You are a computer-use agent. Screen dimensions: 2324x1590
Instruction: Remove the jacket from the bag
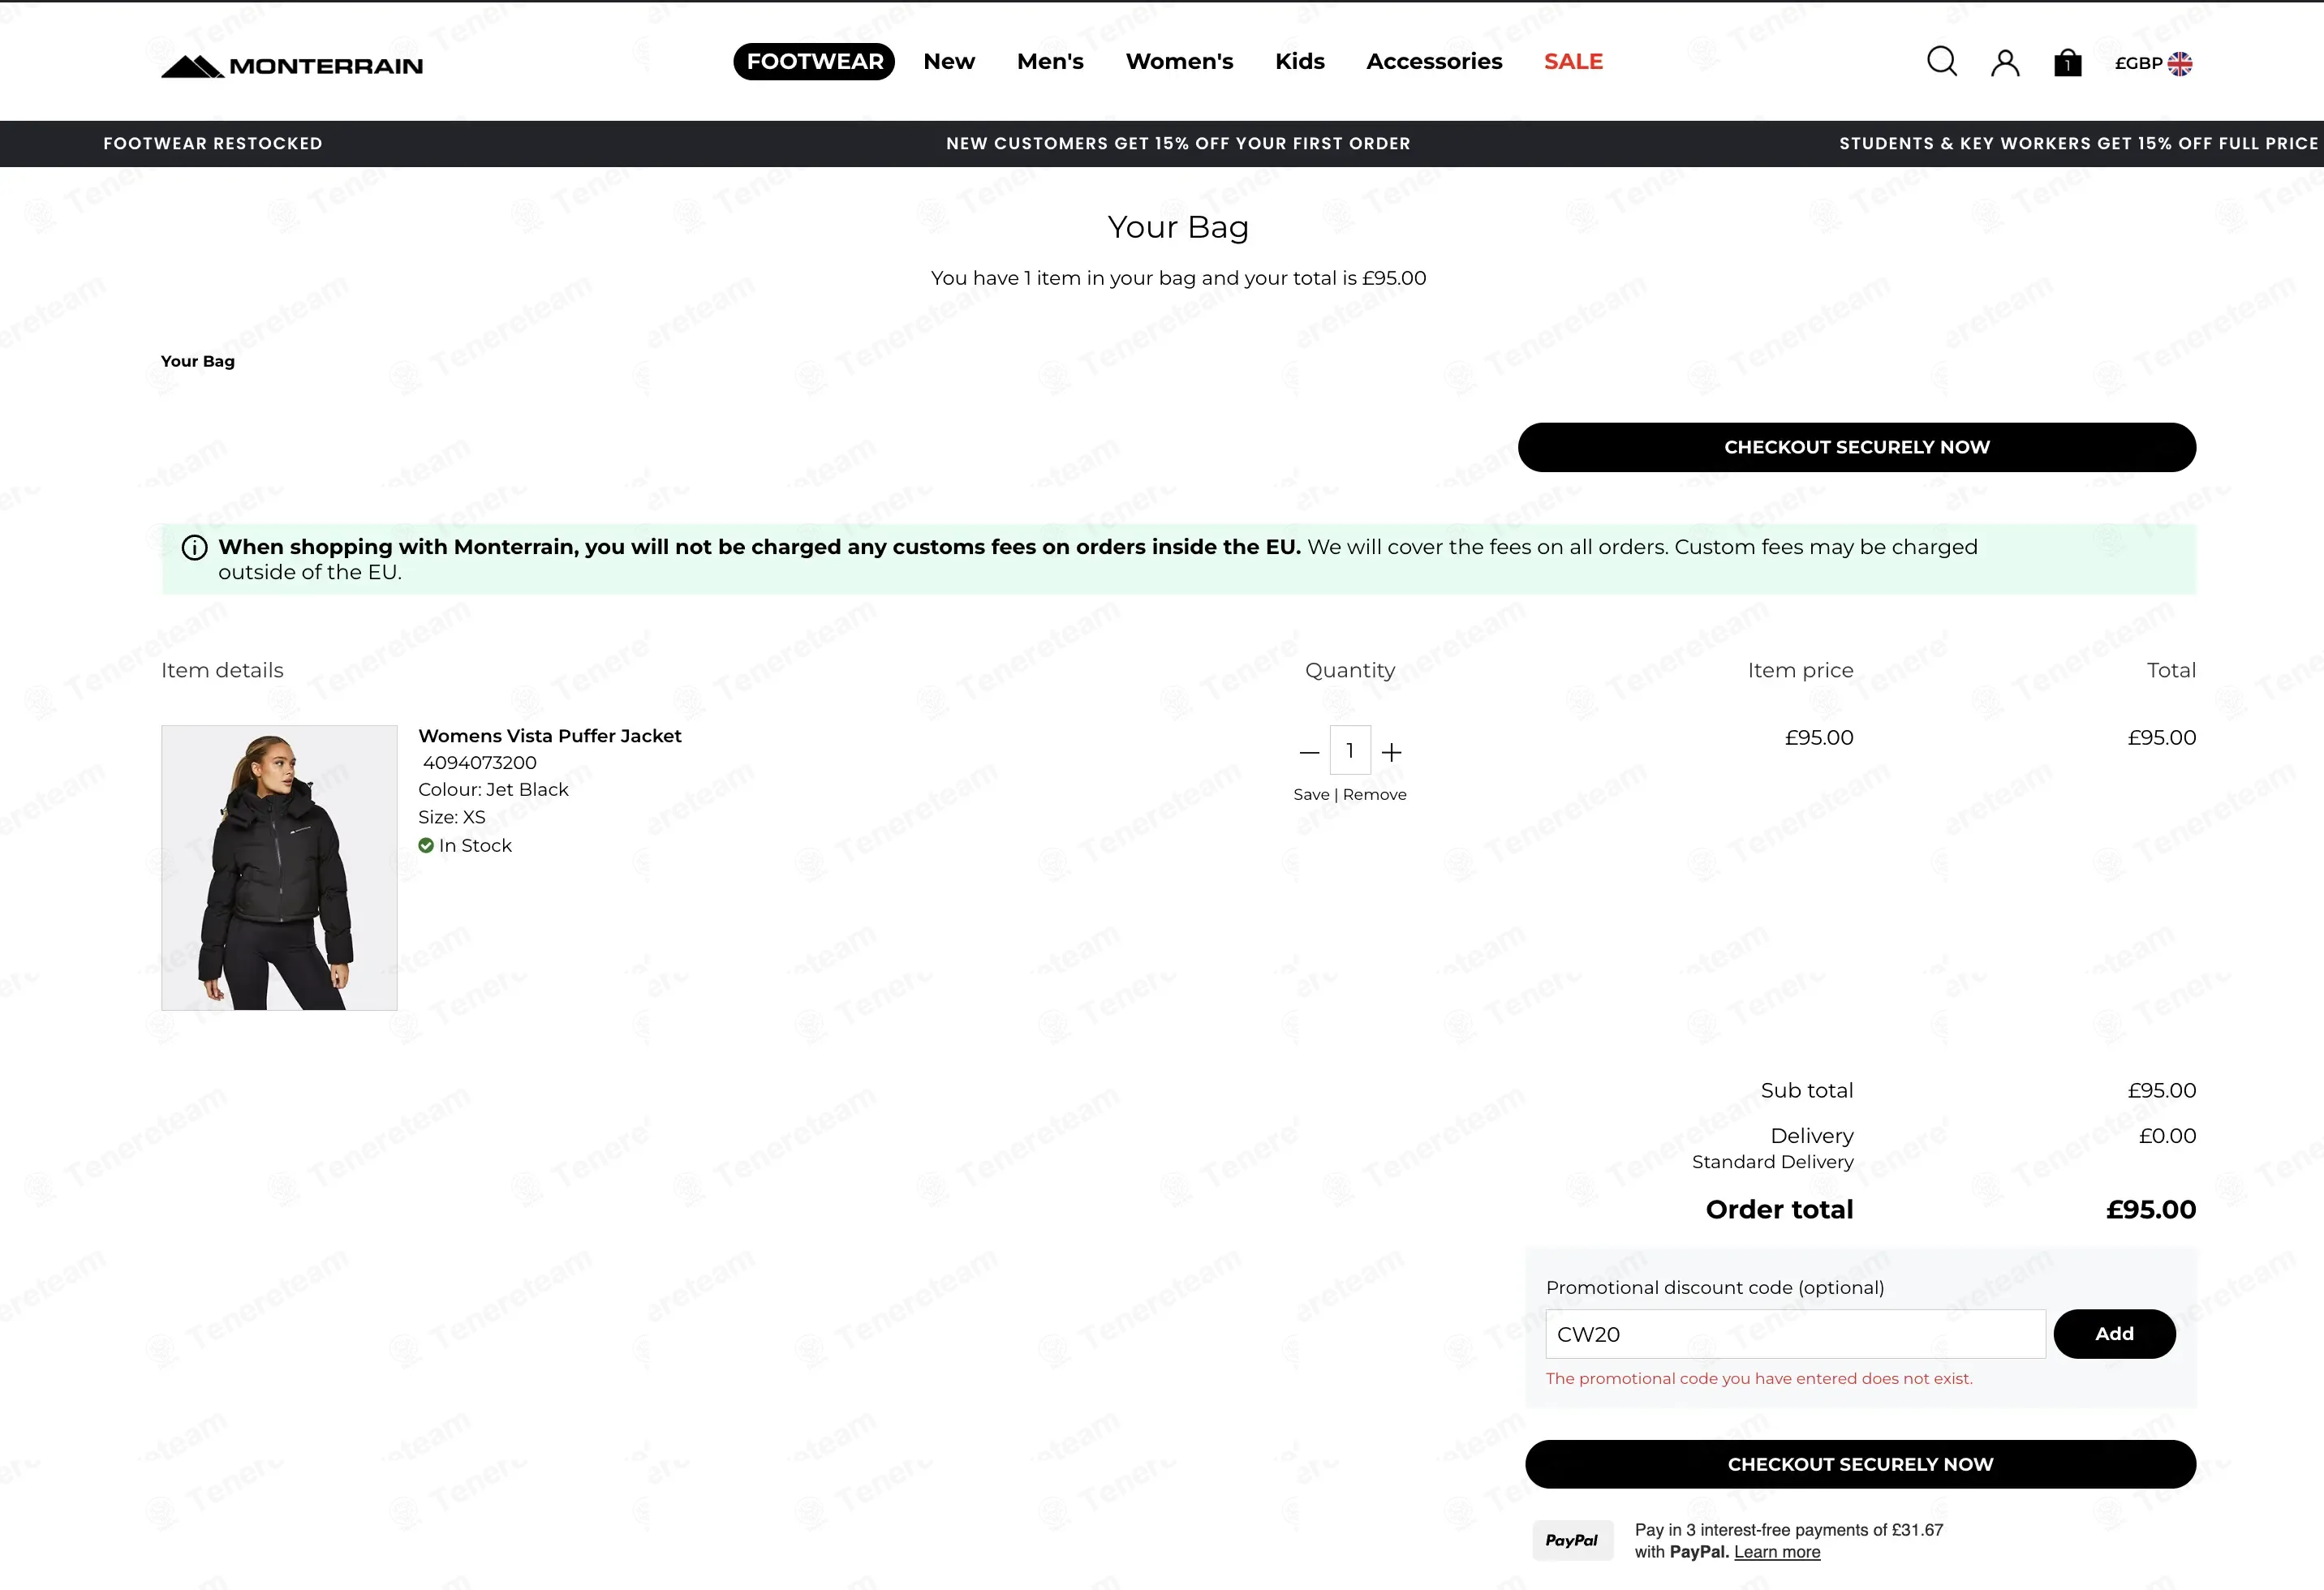click(1375, 795)
